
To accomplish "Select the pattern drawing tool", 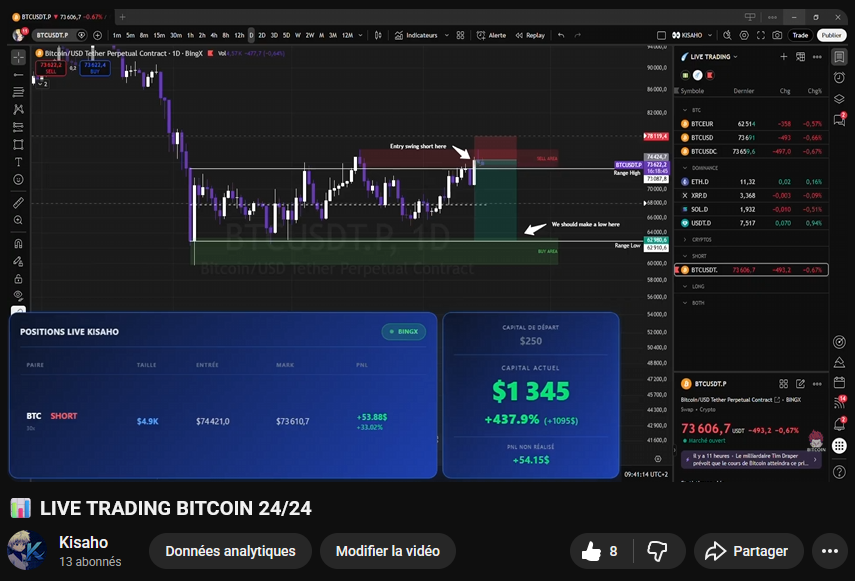I will coord(19,110).
